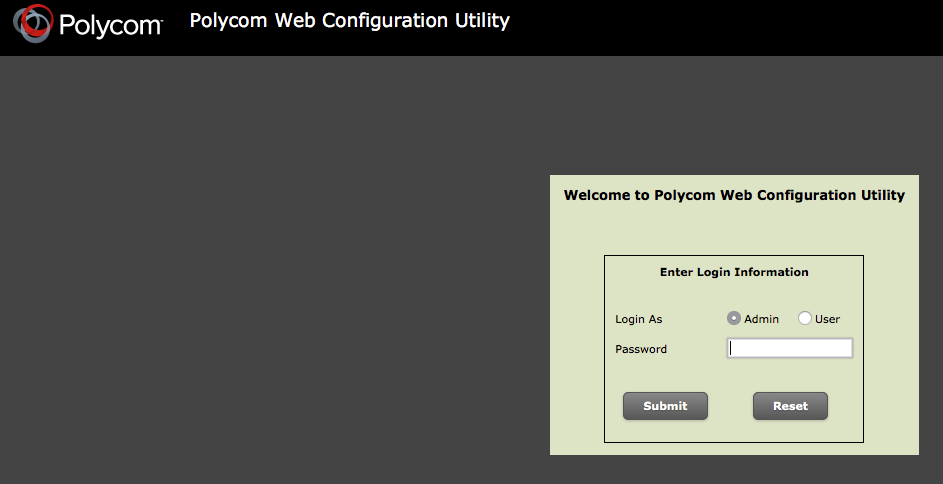This screenshot has height=484, width=943.
Task: Click the word "Welcome" in the panel heading
Action: 596,196
